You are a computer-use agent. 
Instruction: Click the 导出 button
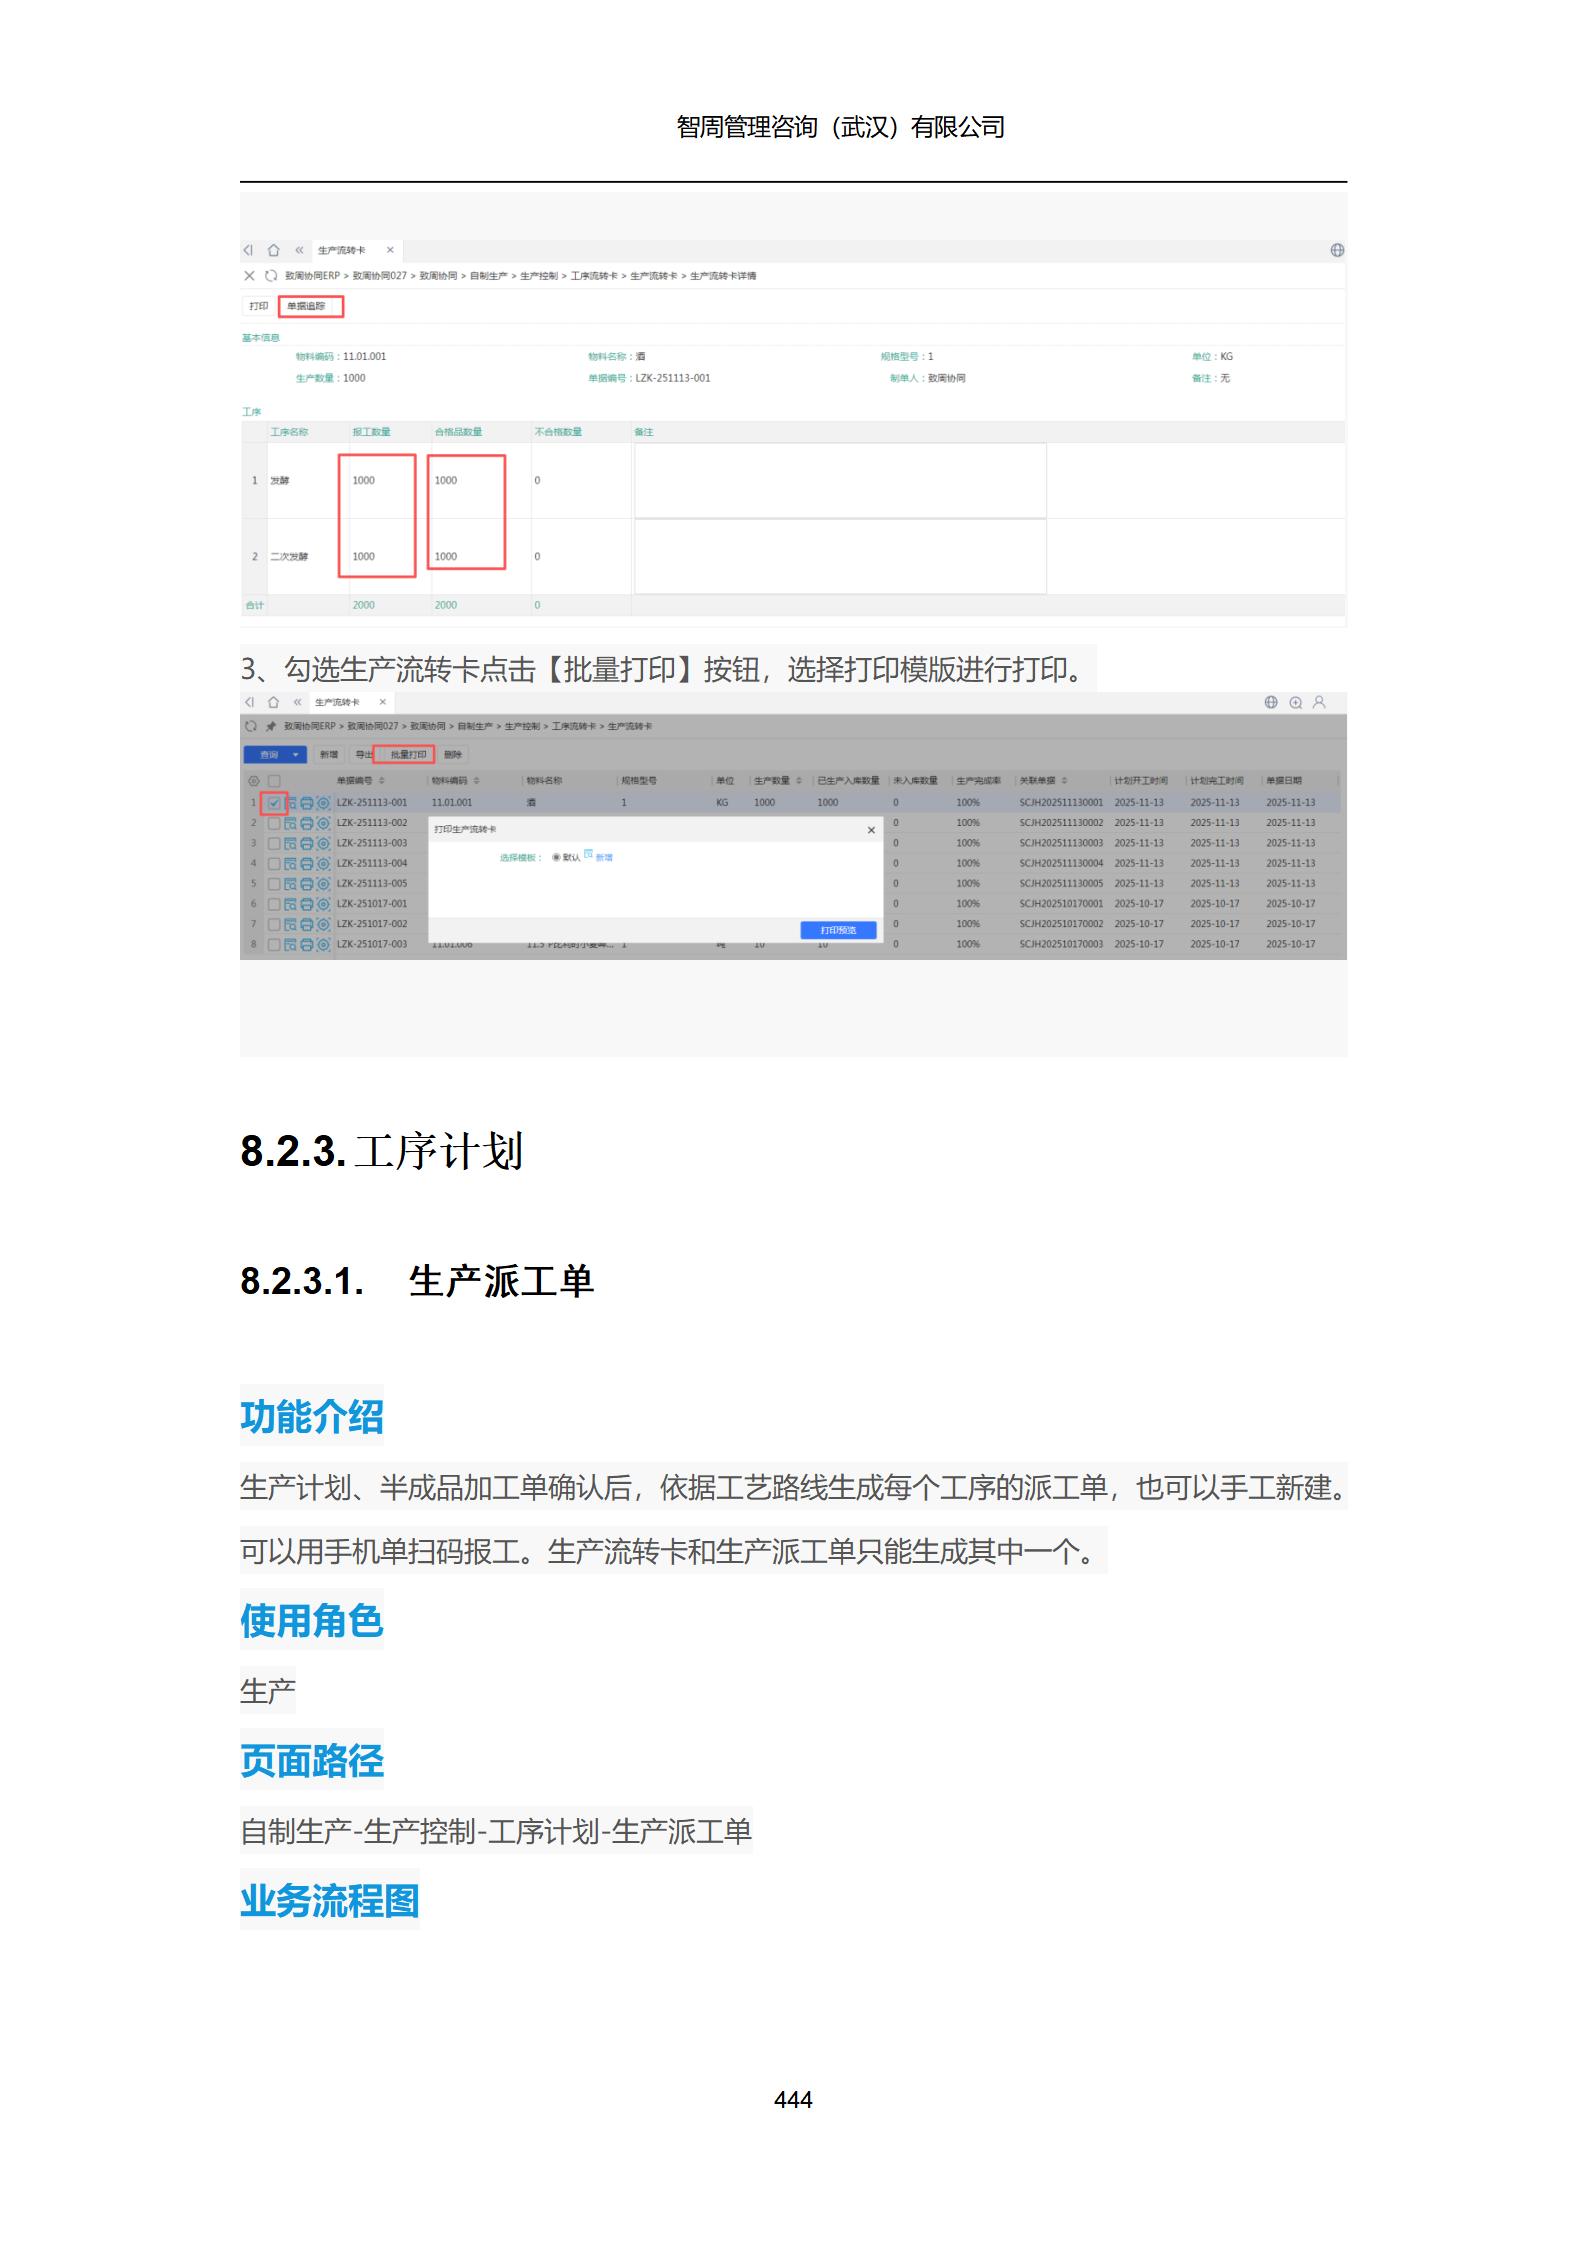tap(364, 755)
